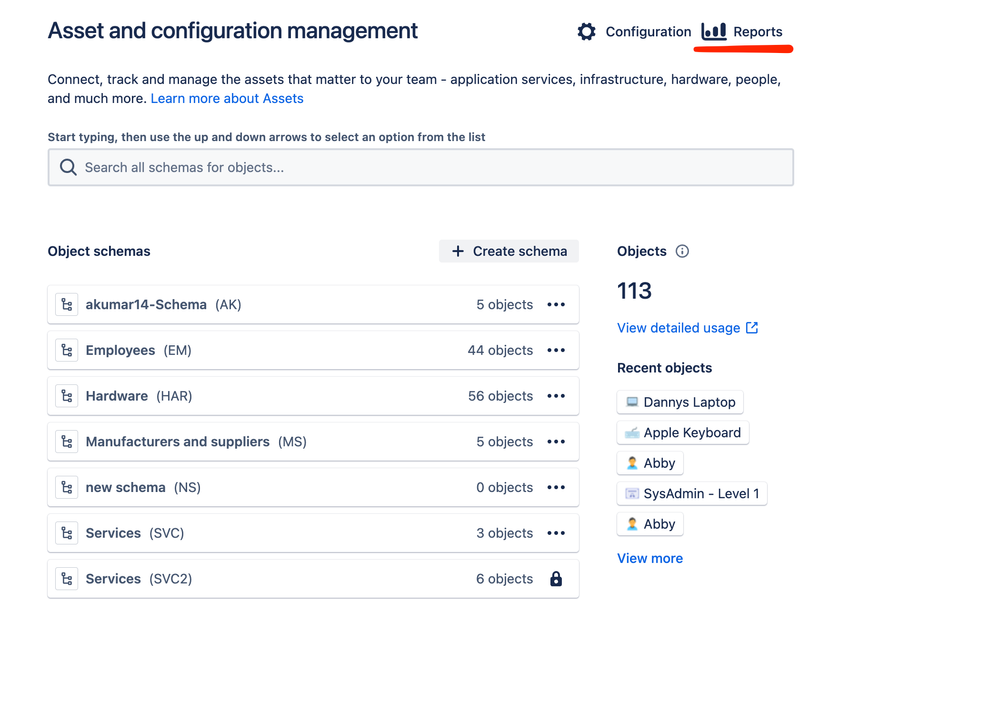998x725 pixels.
Task: Click the View more link
Action: (x=650, y=558)
